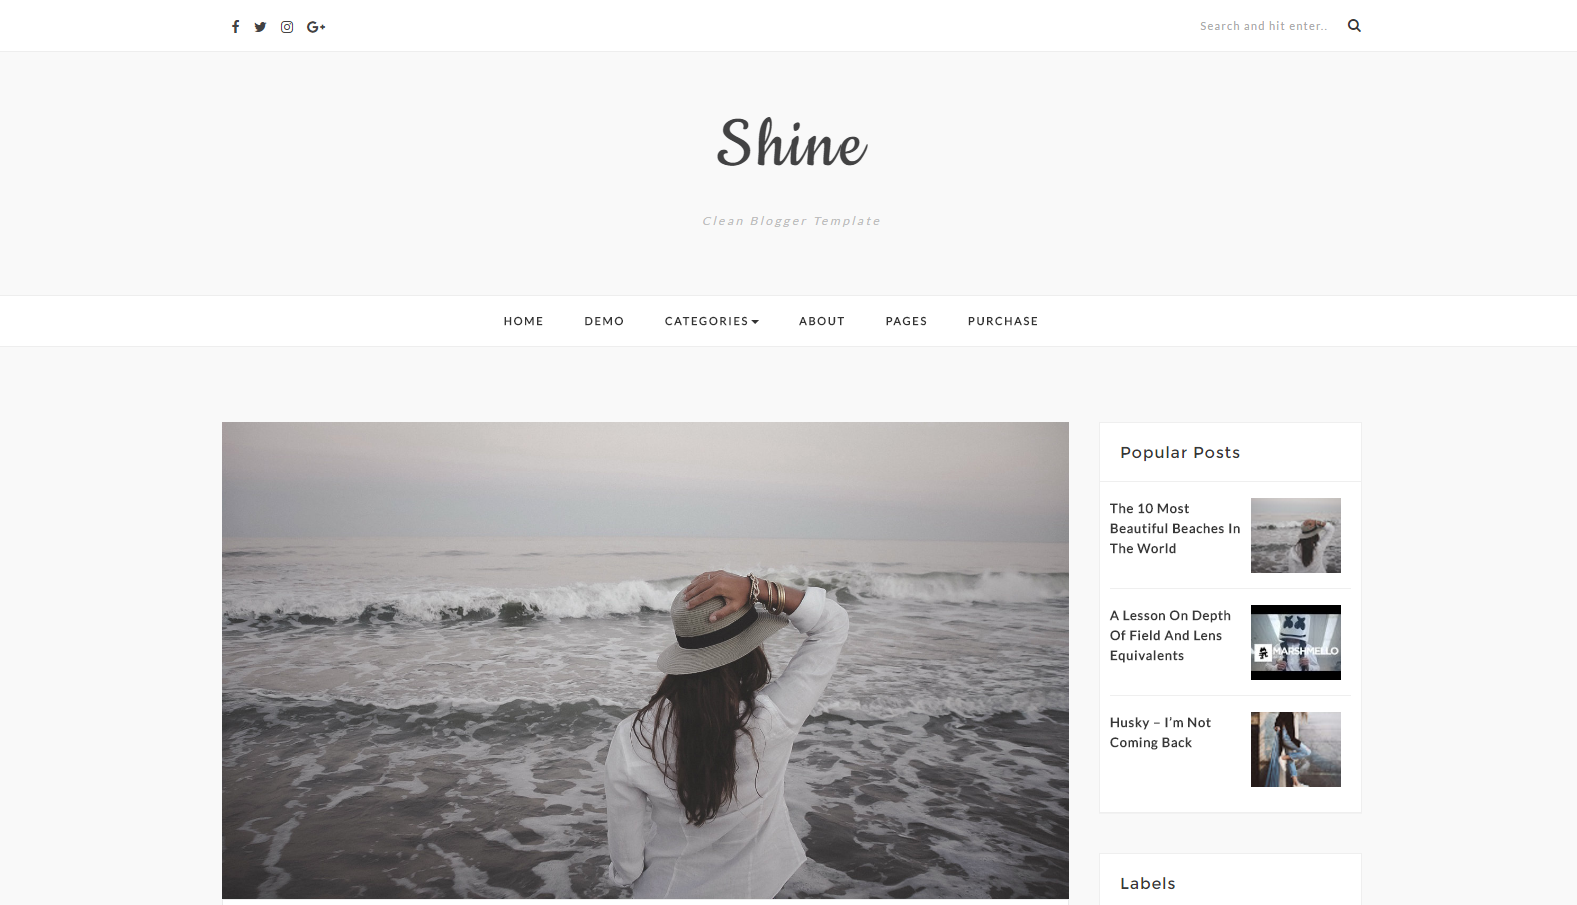Click the Purchase menu link
The image size is (1577, 905).
tap(1003, 321)
